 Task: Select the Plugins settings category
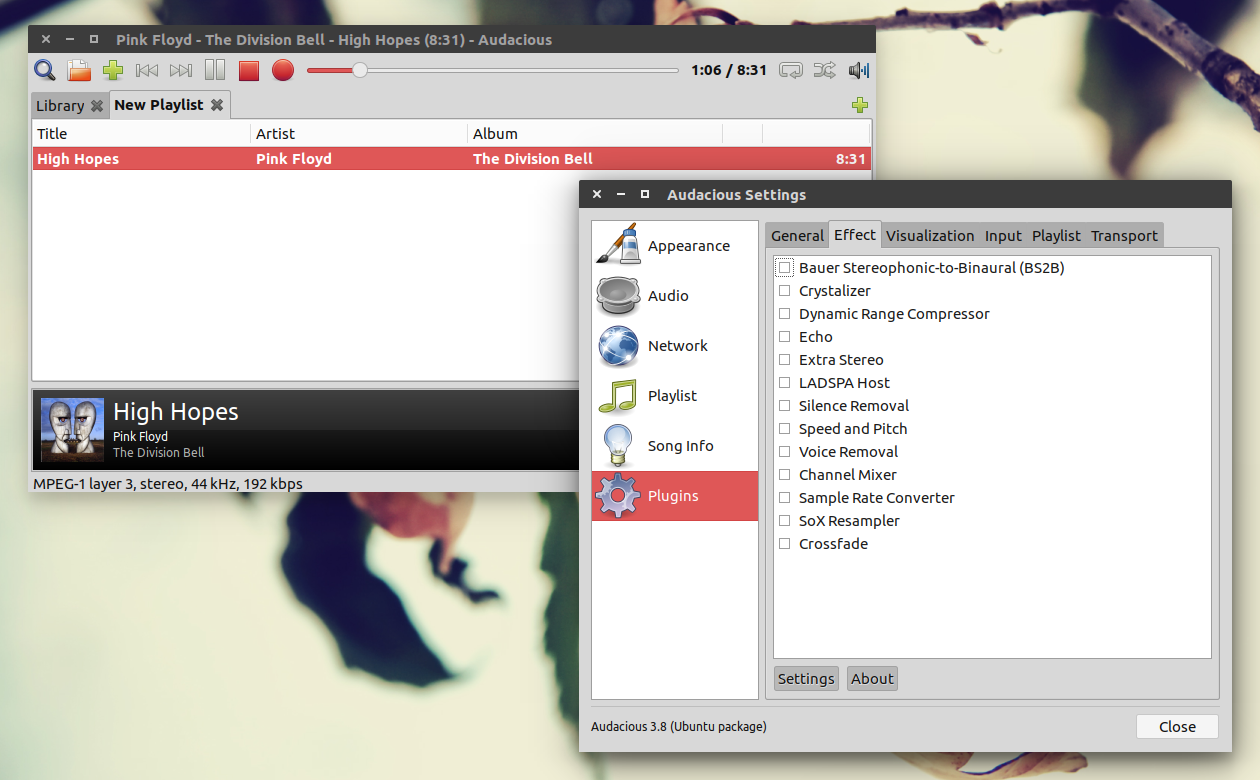(x=675, y=496)
